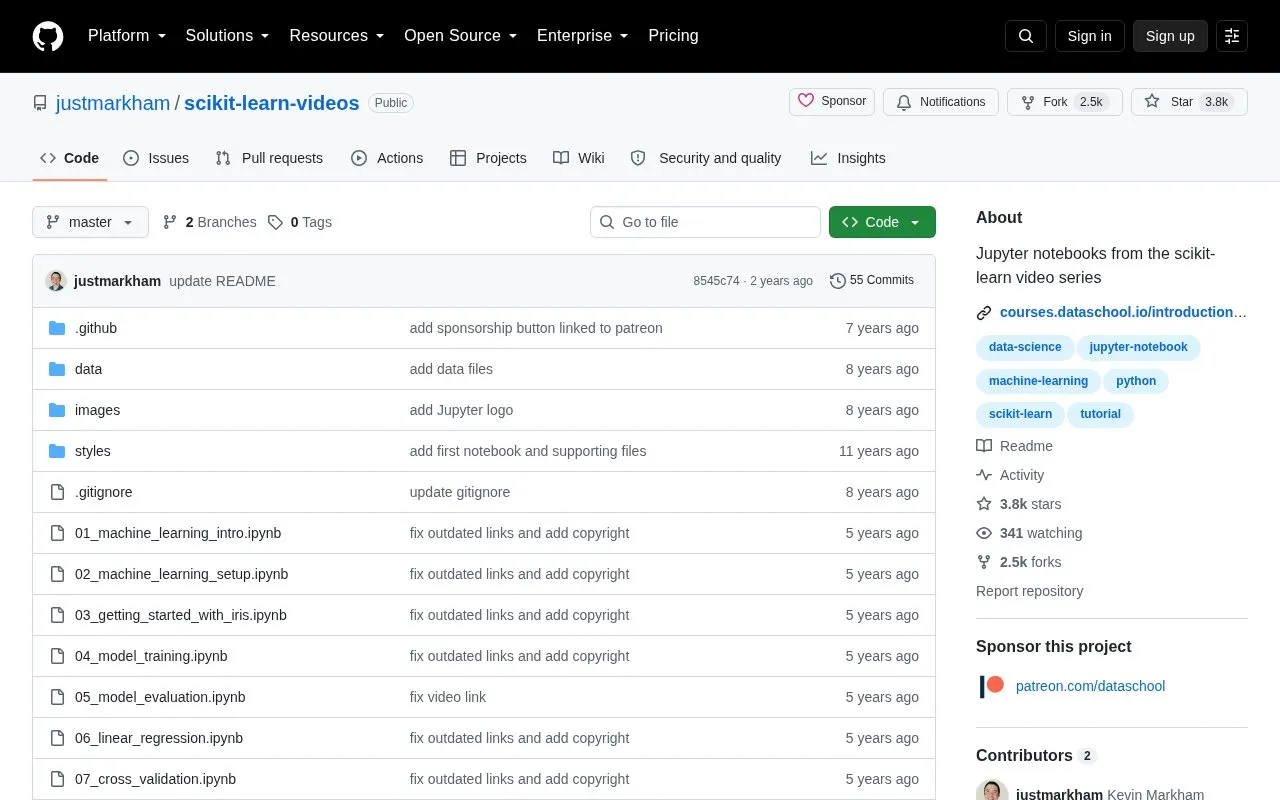Open the green Code dropdown button

(882, 222)
